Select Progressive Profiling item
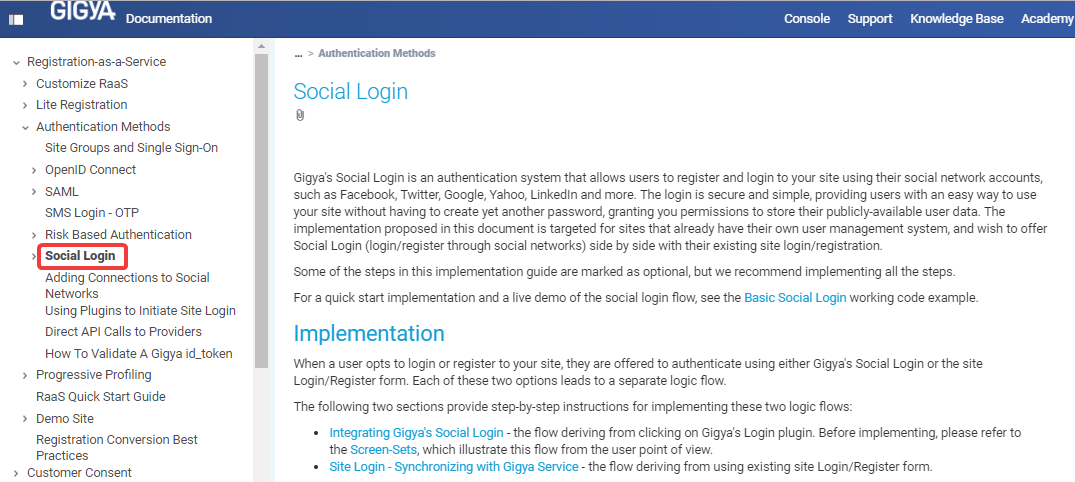Screen dimensions: 1075x482 tap(94, 374)
